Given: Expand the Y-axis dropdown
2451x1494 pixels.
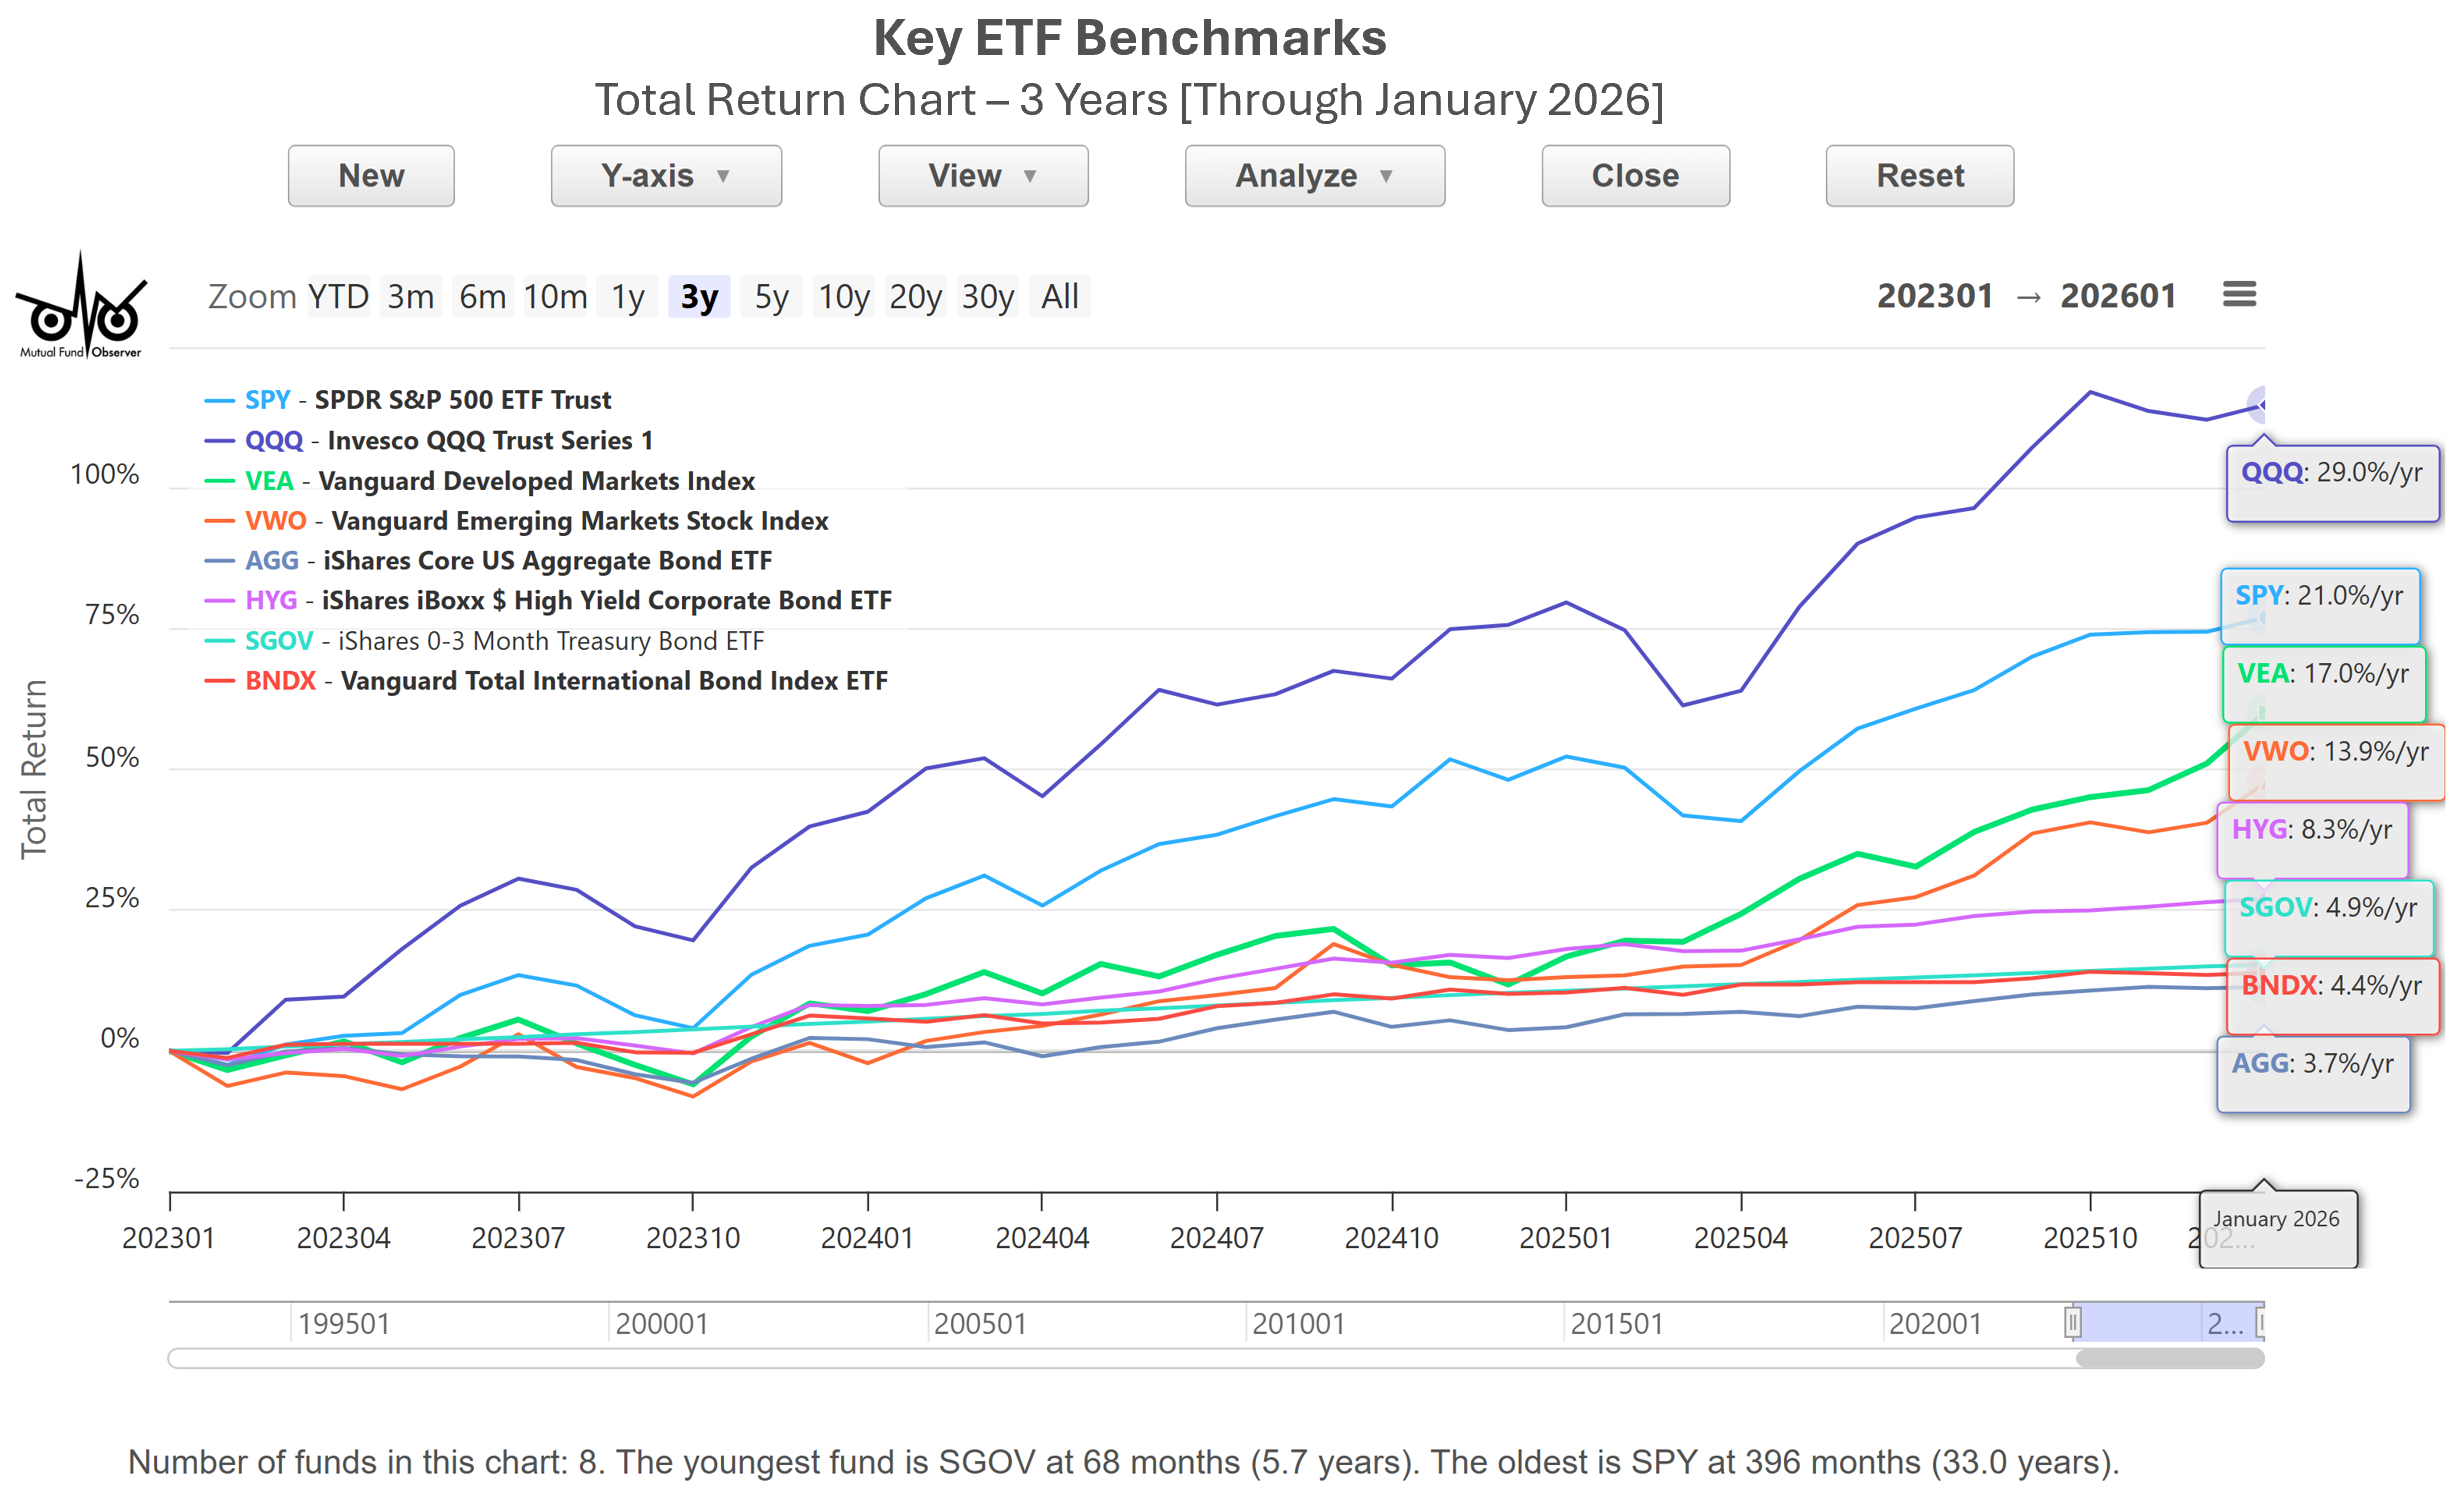Looking at the screenshot, I should (667, 176).
